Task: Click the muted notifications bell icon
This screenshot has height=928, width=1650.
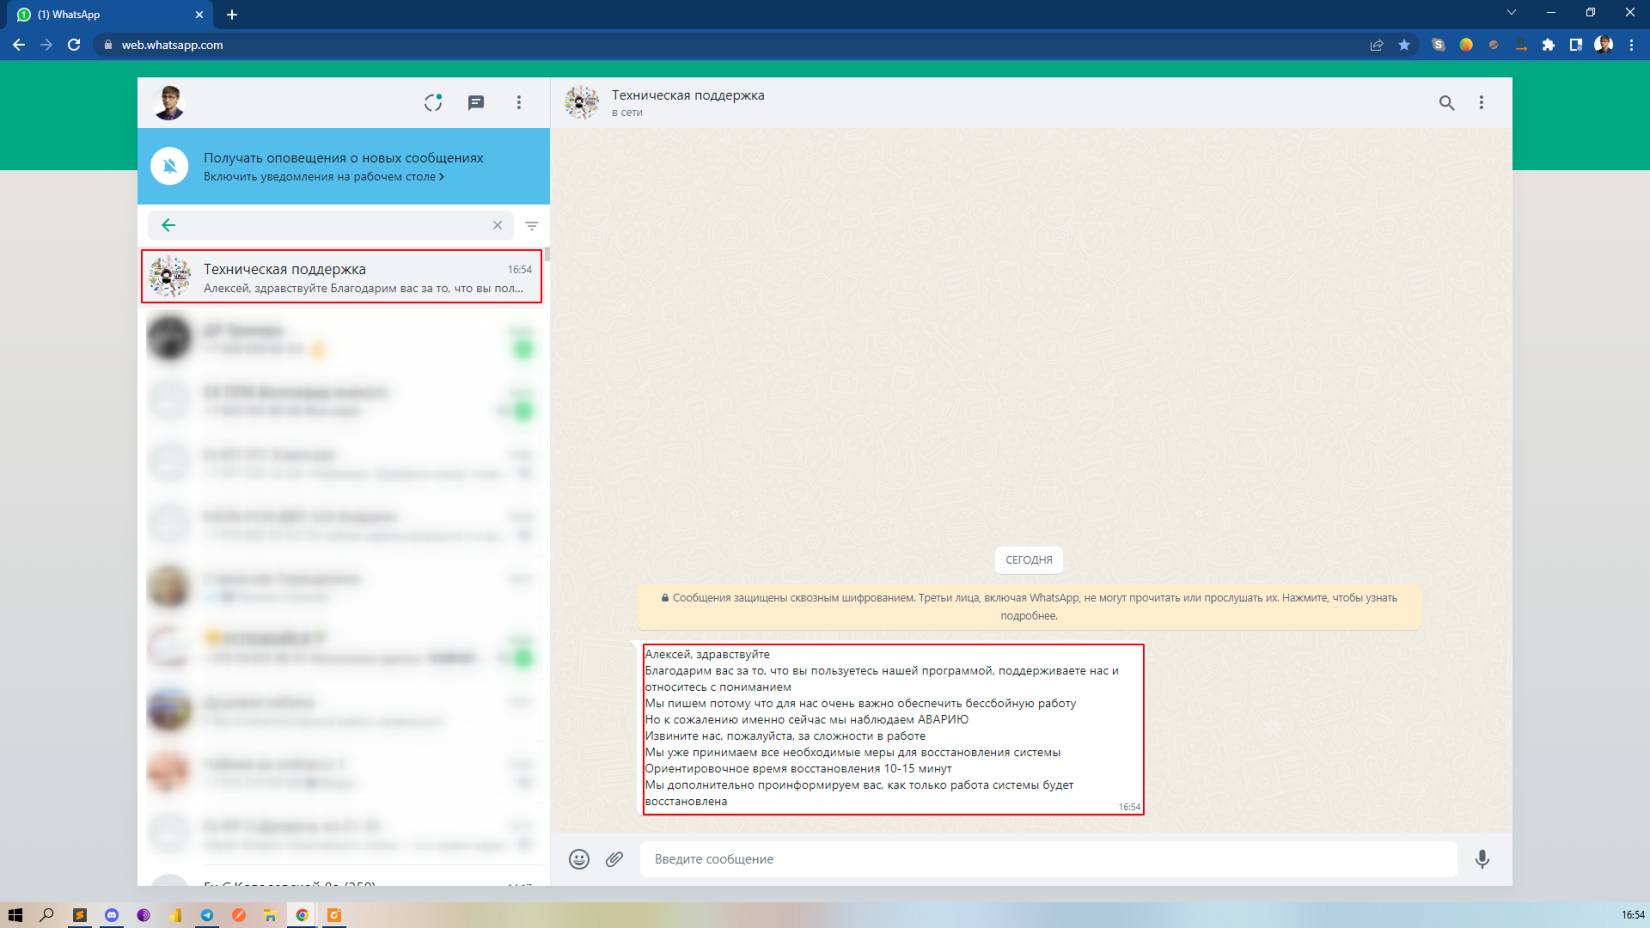Action: tap(170, 166)
